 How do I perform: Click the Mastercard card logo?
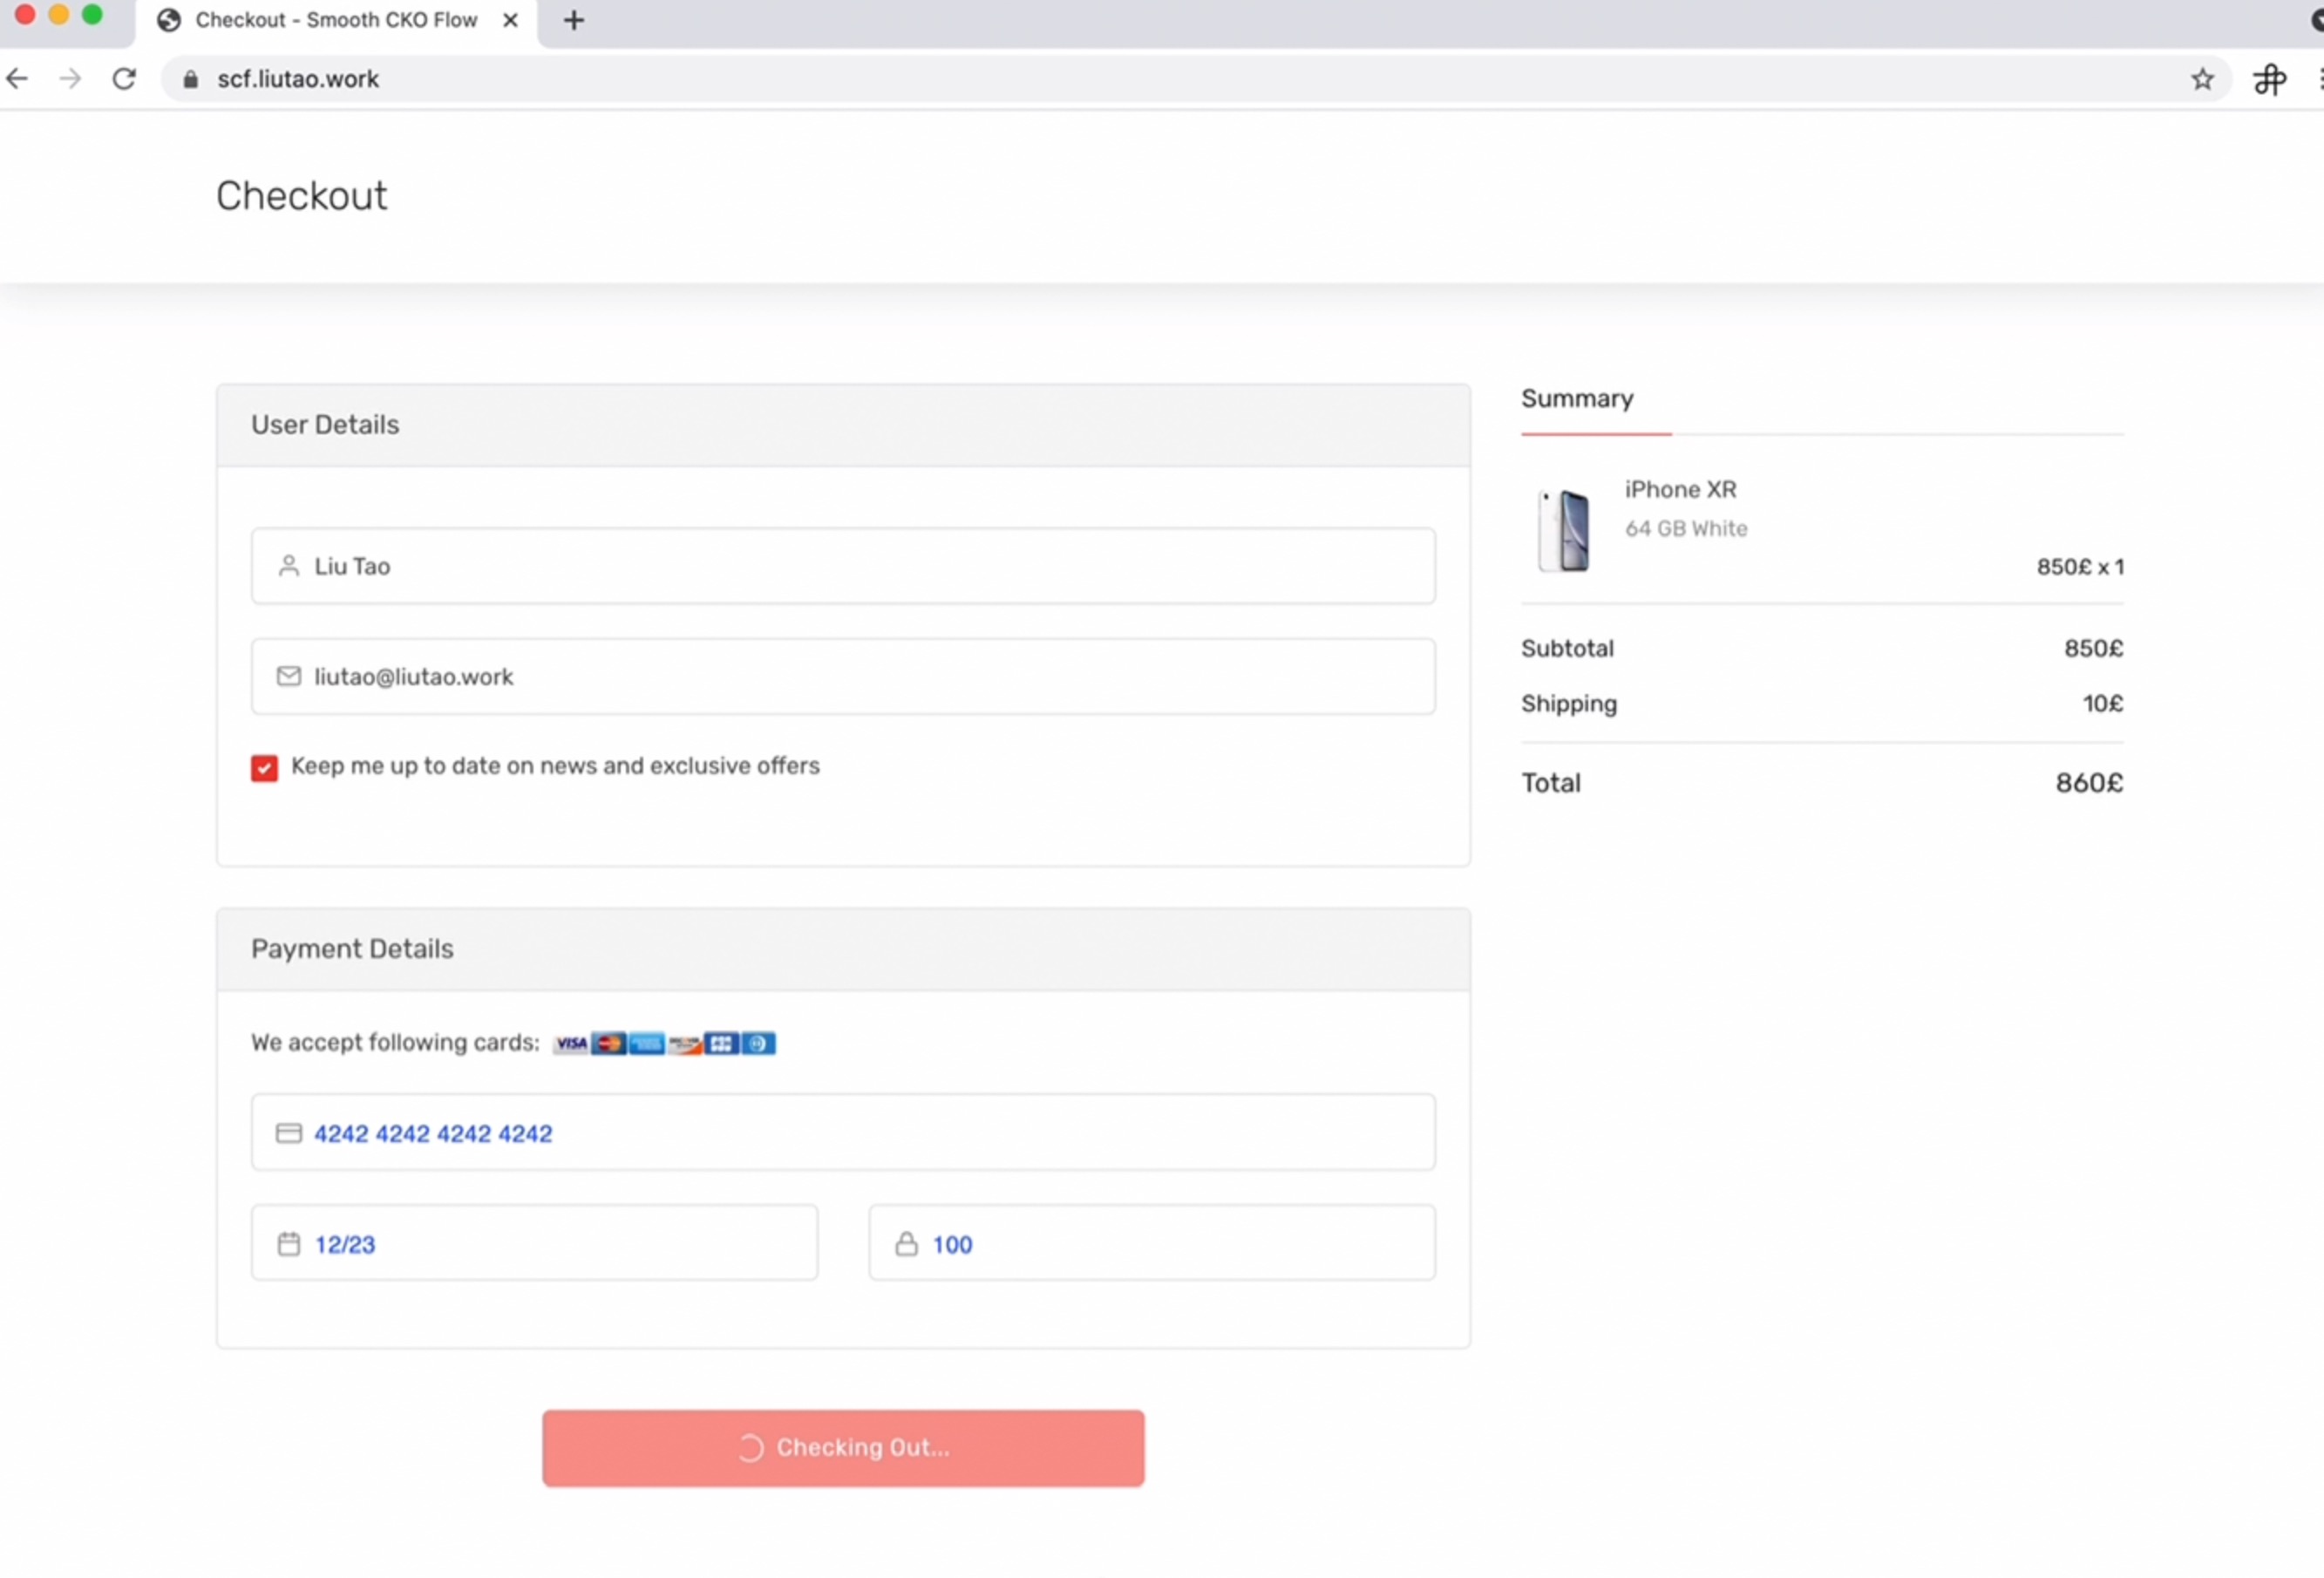click(x=608, y=1044)
